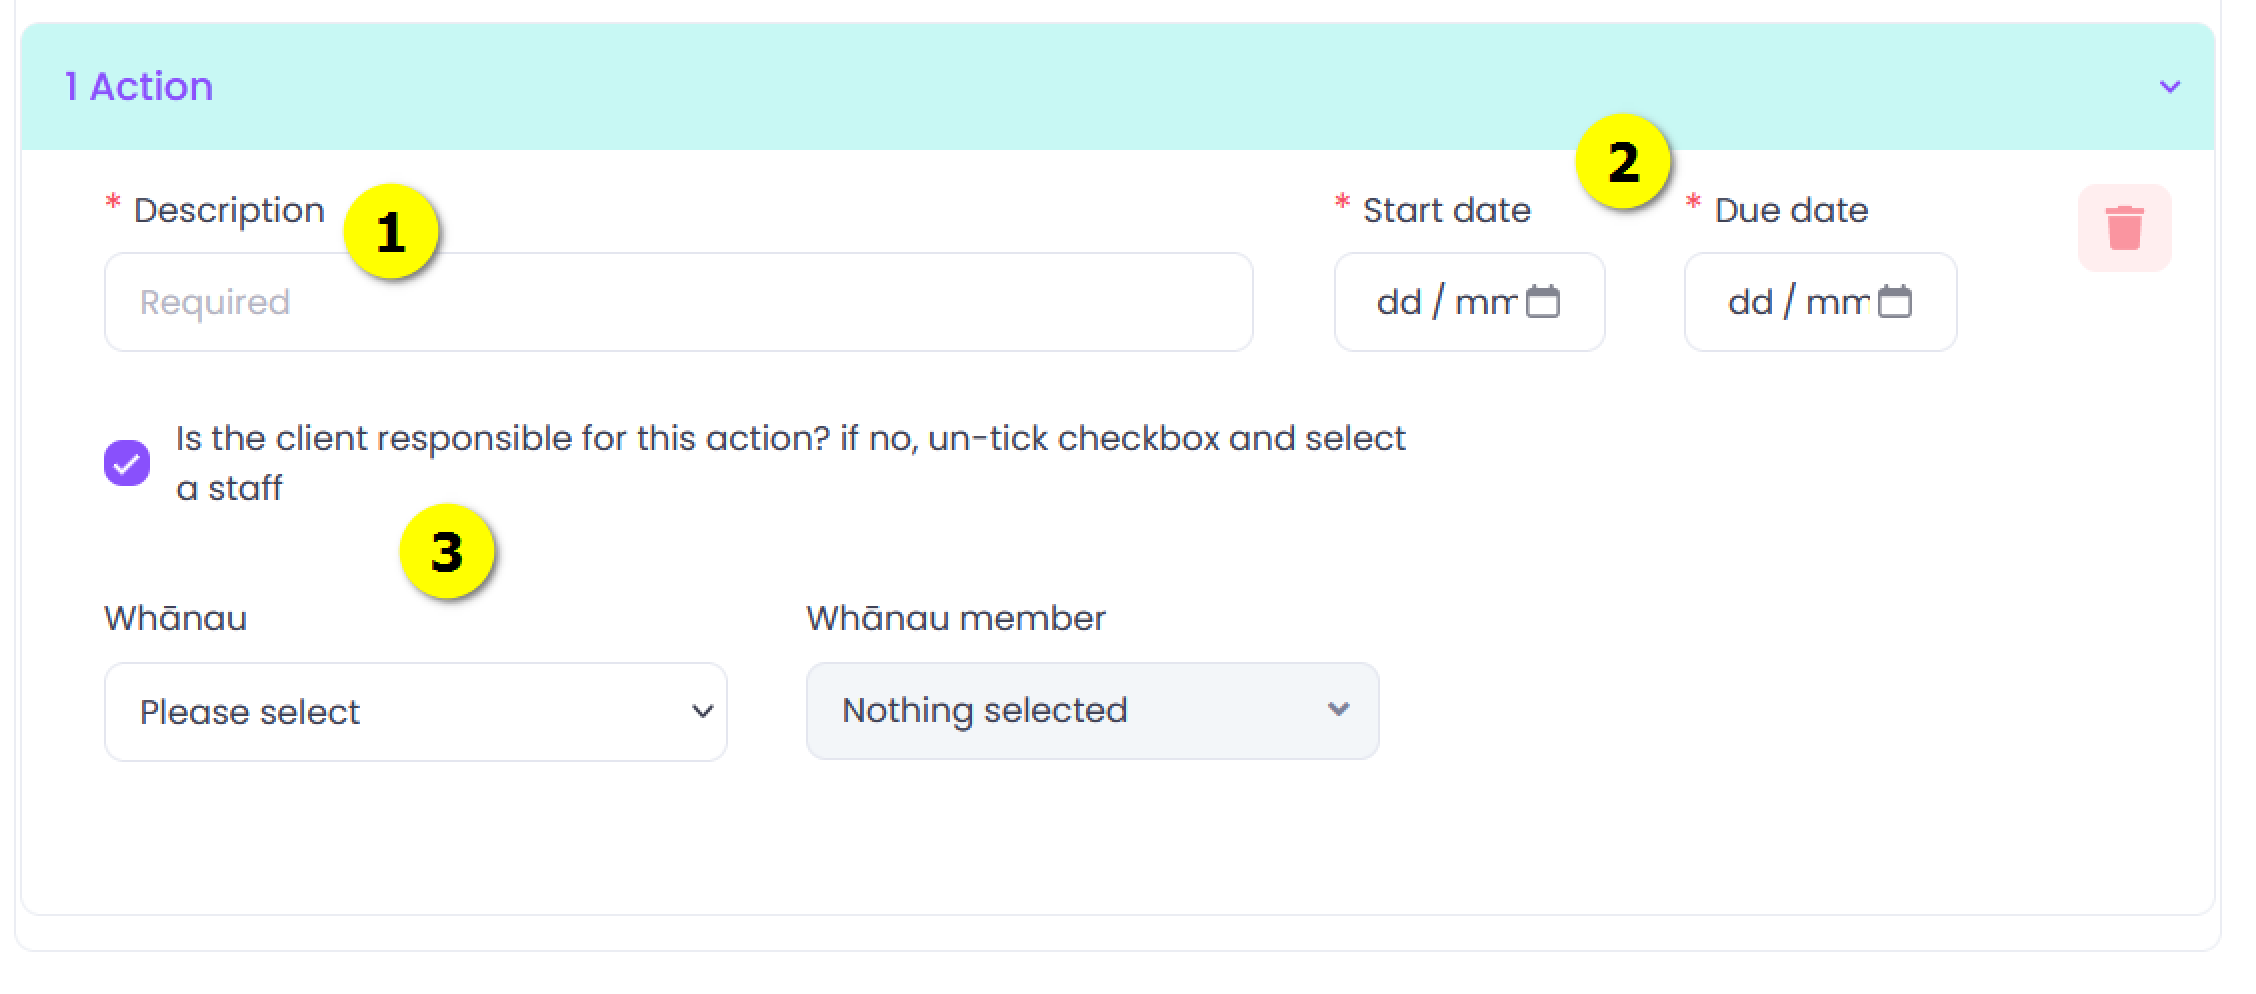Click the Start date dd/mm field

(x=1470, y=302)
